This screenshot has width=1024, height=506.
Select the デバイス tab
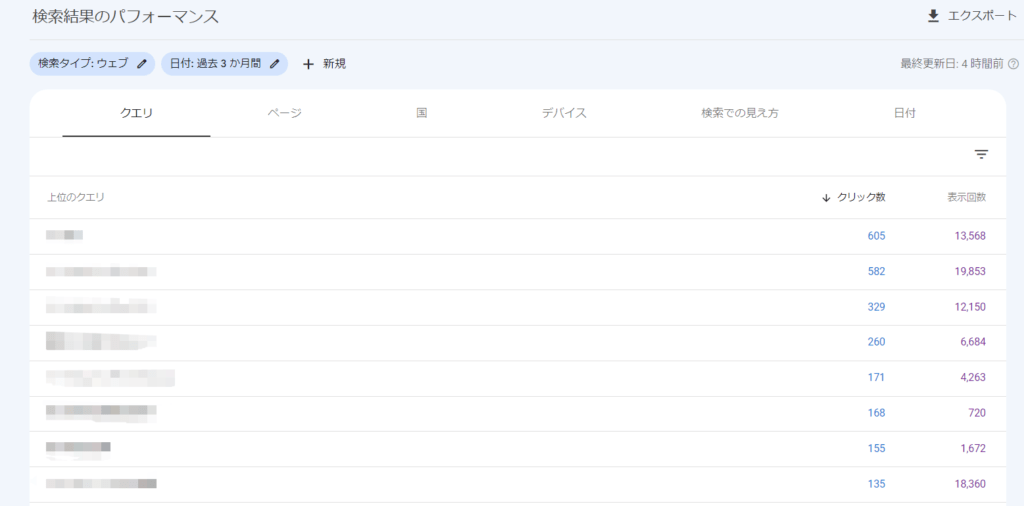click(x=564, y=113)
